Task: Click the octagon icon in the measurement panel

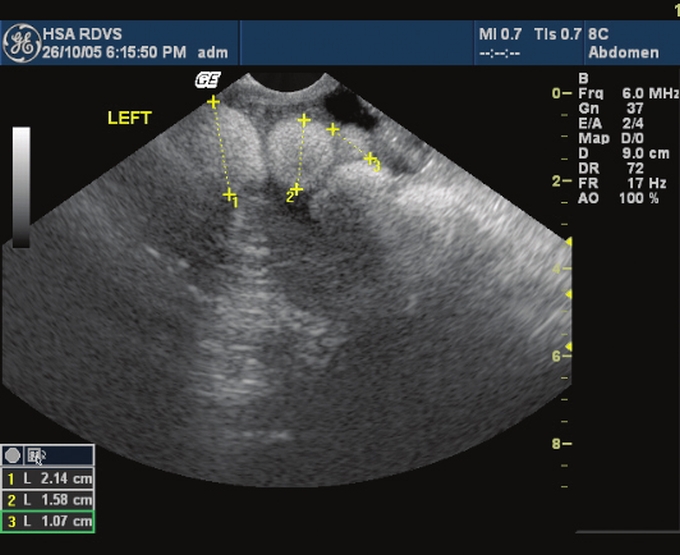Action: click(12, 456)
